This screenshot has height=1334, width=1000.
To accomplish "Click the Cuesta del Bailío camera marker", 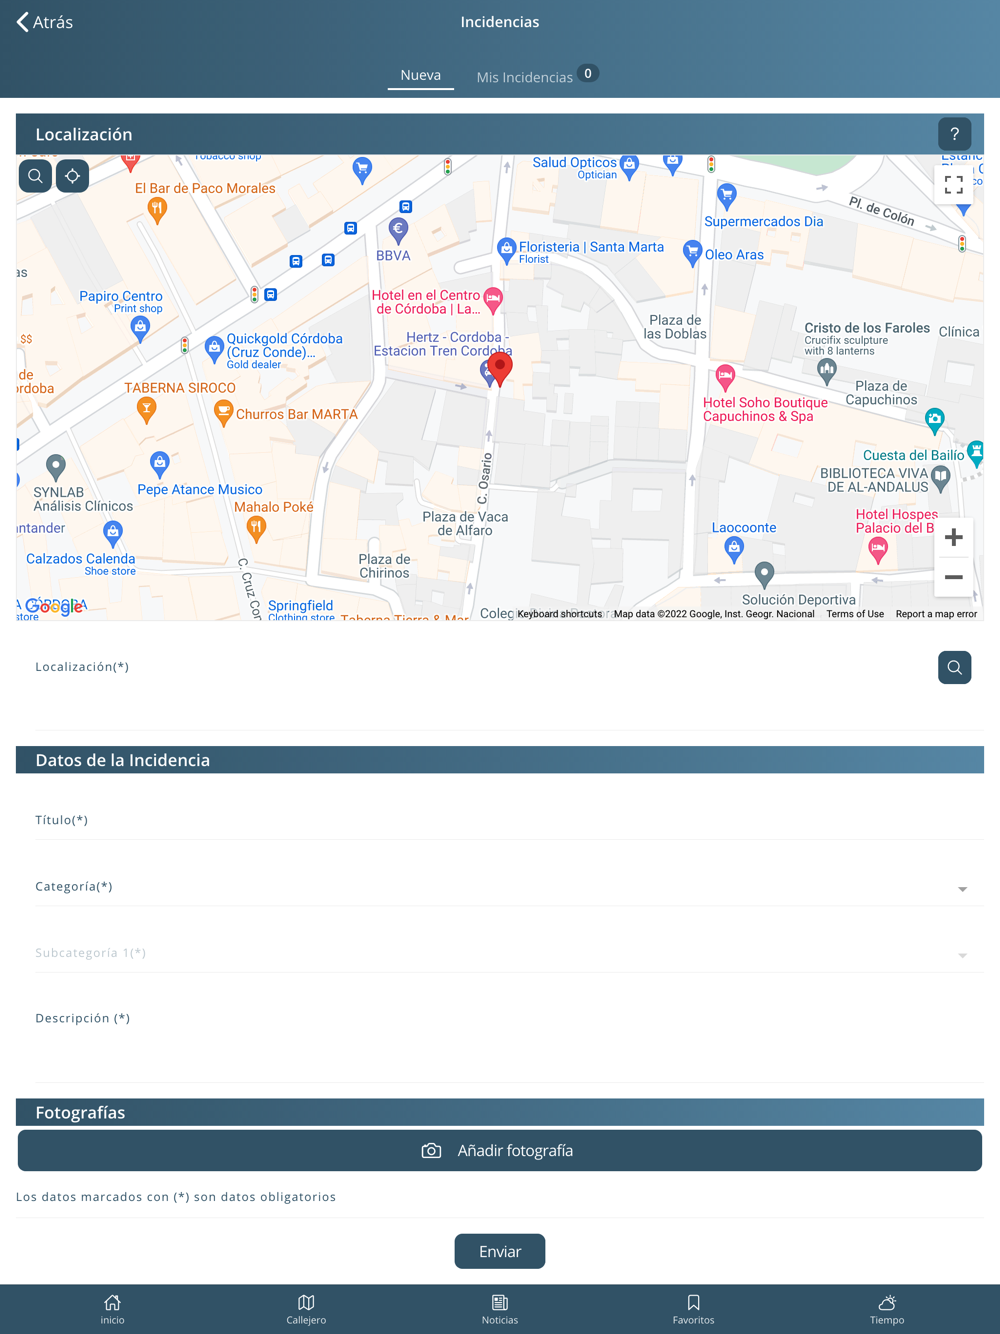I will pyautogui.click(x=934, y=420).
